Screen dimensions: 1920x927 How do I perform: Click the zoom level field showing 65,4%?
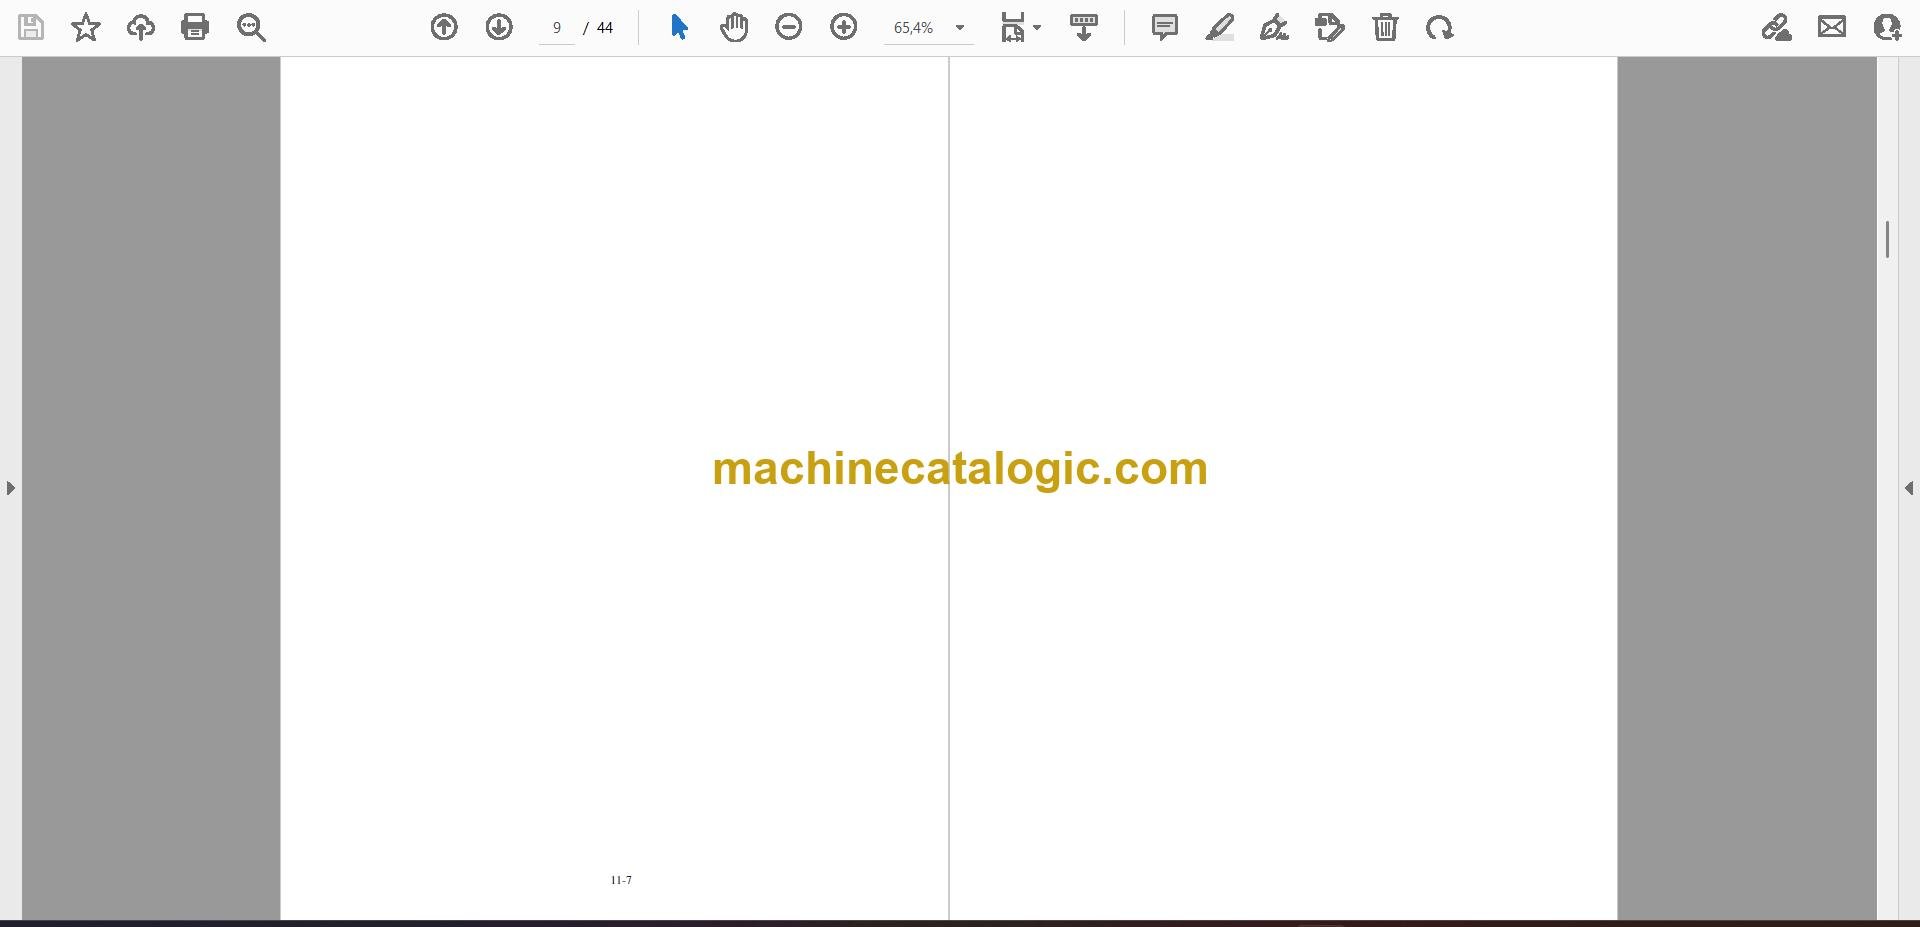pos(914,28)
